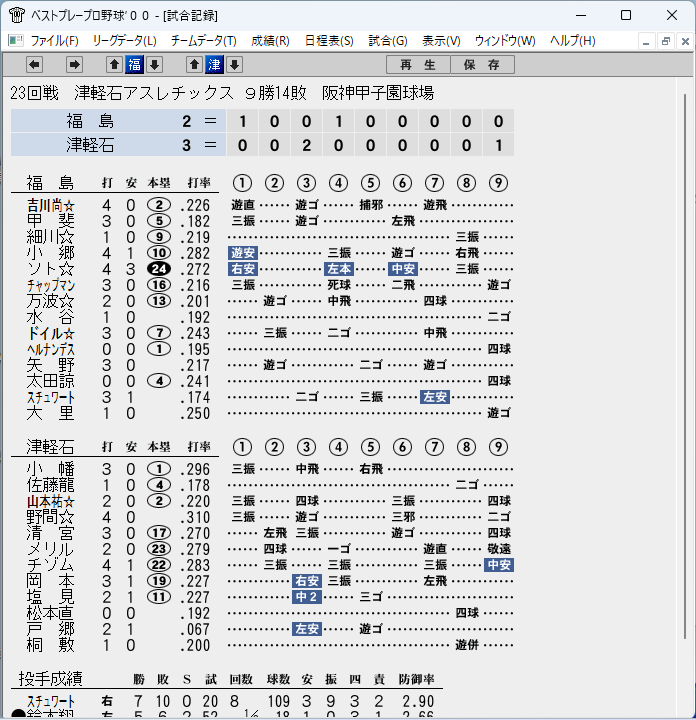The height and width of the screenshot is (720, 696).
Task: Select the blue 福 team icon
Action: (x=135, y=65)
